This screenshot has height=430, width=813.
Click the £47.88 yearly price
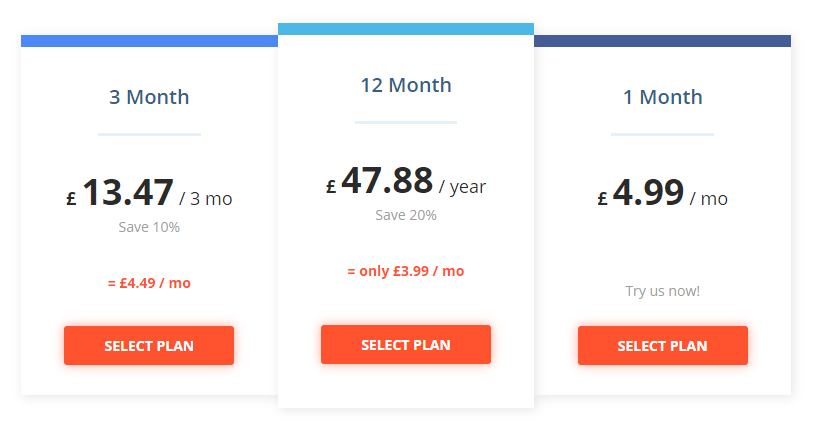[x=379, y=181]
